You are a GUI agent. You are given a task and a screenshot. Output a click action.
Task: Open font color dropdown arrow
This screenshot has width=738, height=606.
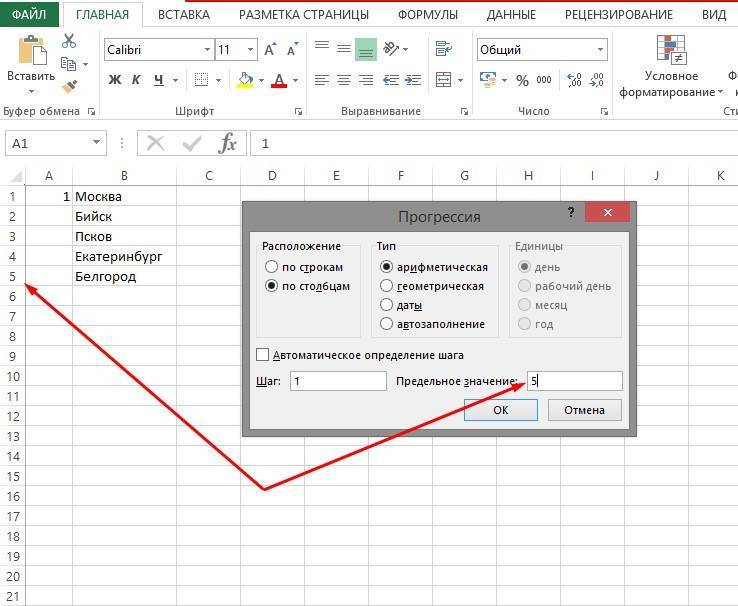tap(296, 80)
